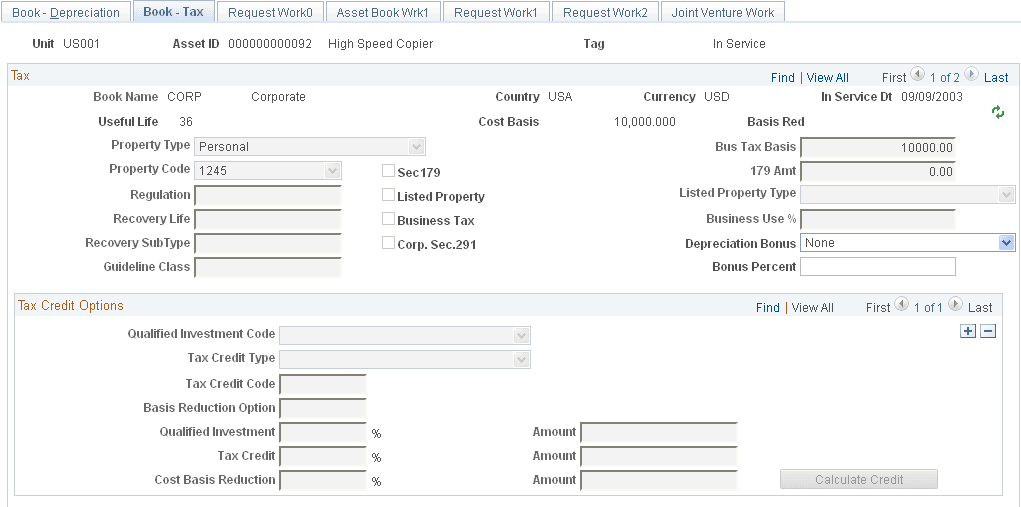Click the green refresh icon in Tax section
Screen dimensions: 1021x507
coord(998,113)
